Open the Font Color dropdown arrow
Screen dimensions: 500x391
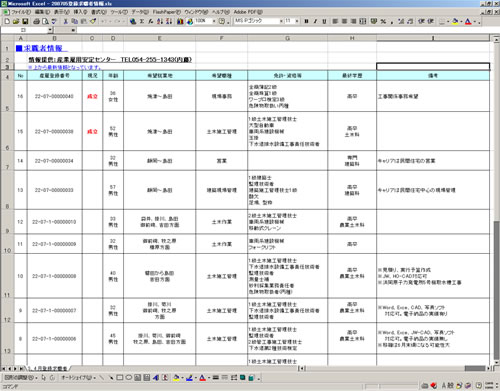(475, 21)
